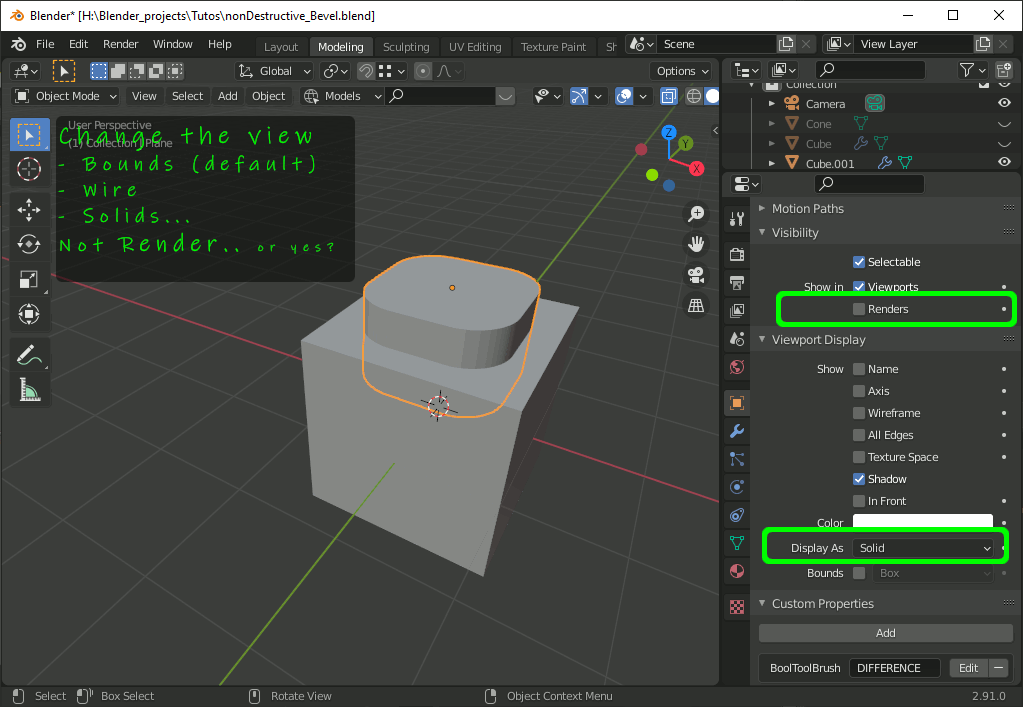Select the Annotate tool

[29, 355]
